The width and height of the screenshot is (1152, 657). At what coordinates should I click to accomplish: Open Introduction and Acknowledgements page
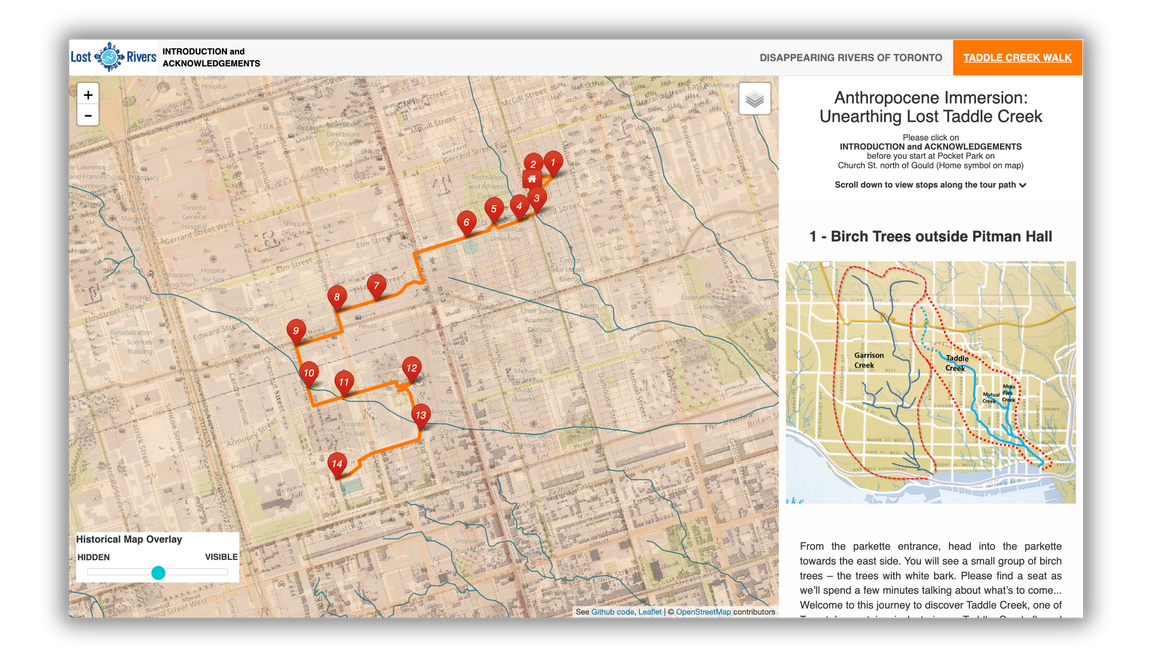tap(211, 57)
